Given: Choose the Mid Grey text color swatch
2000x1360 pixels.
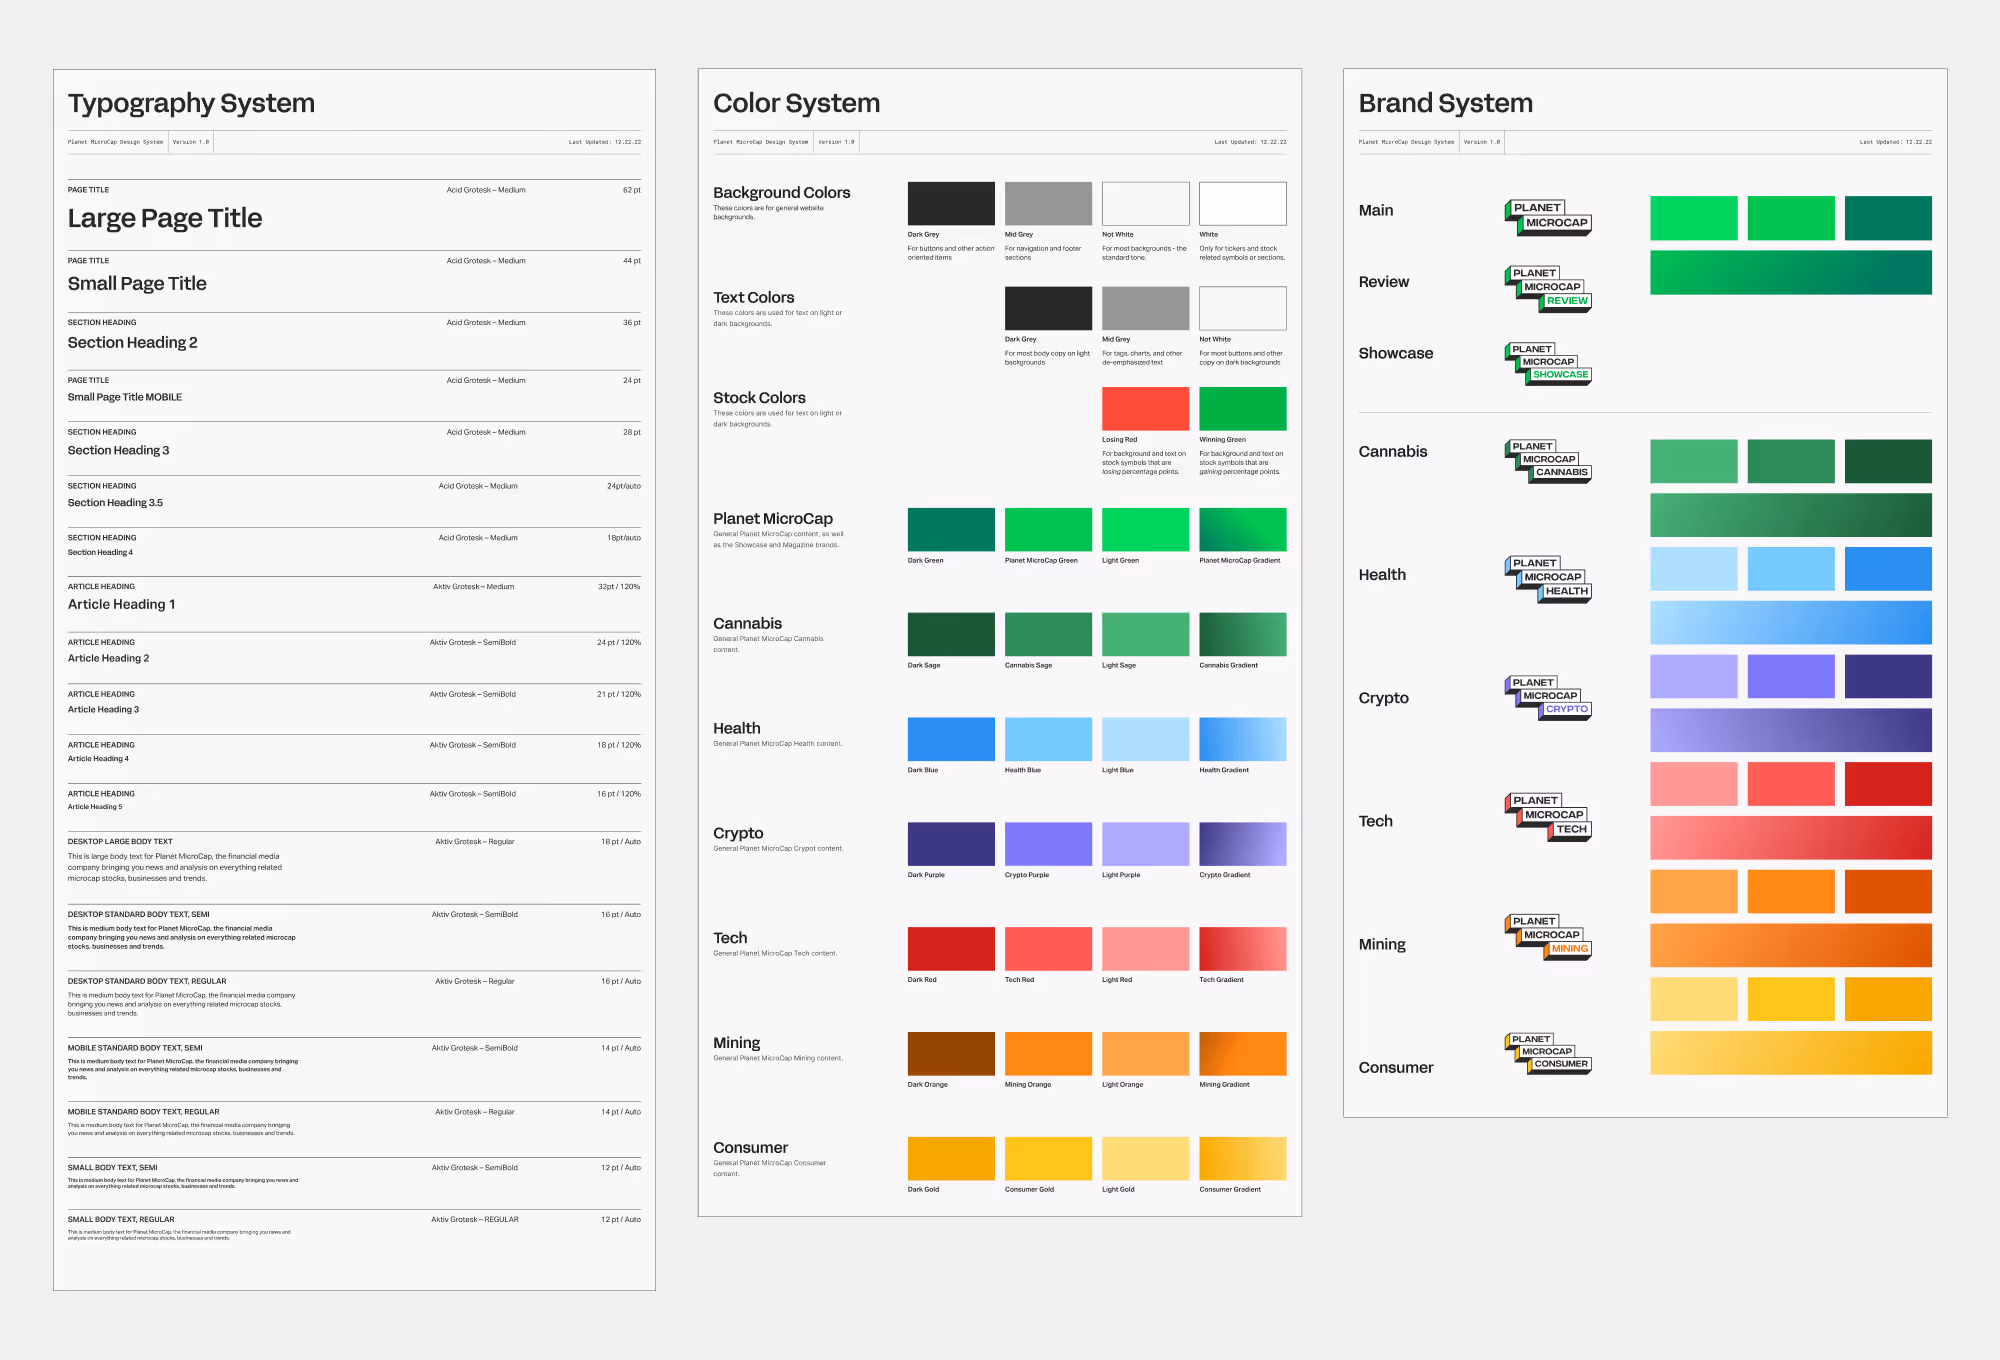Looking at the screenshot, I should 1146,308.
